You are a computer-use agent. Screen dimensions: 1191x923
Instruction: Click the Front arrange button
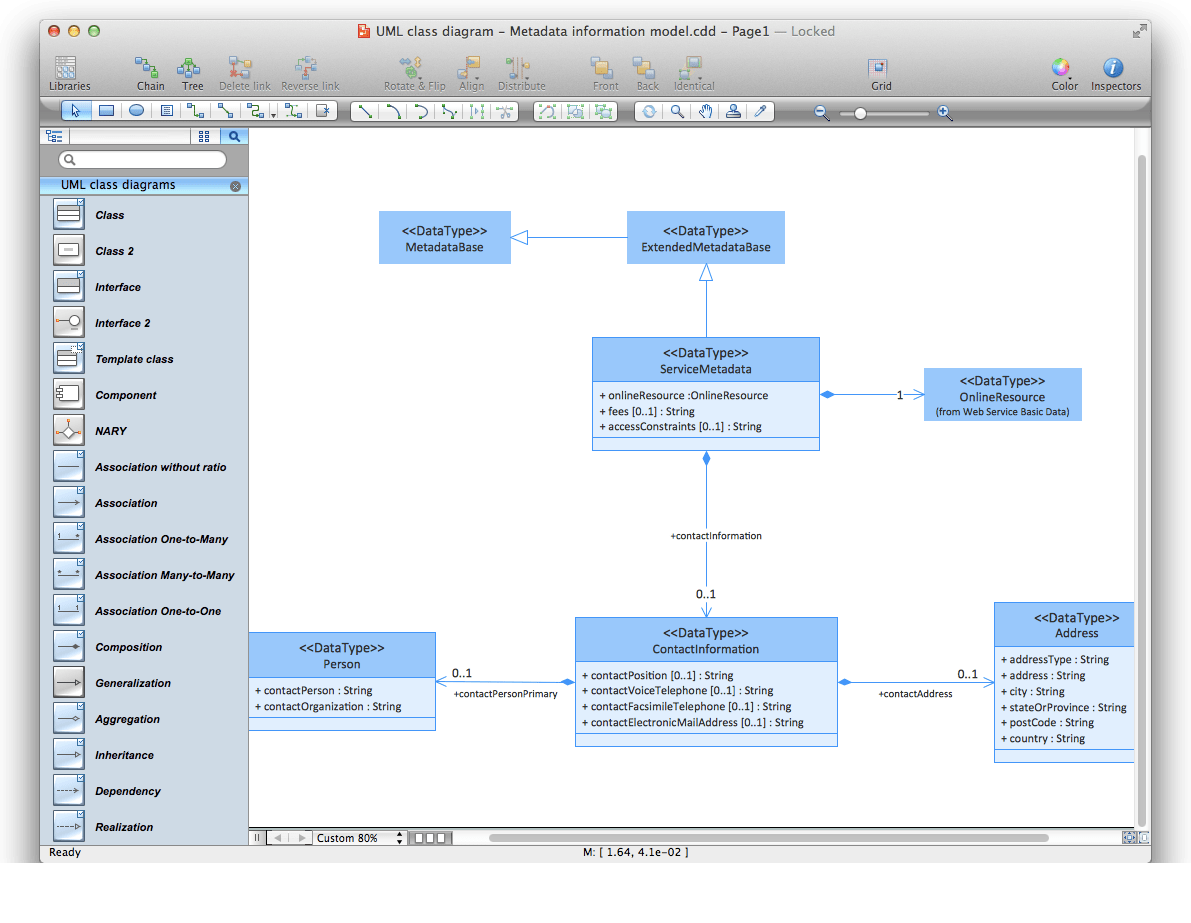[604, 72]
